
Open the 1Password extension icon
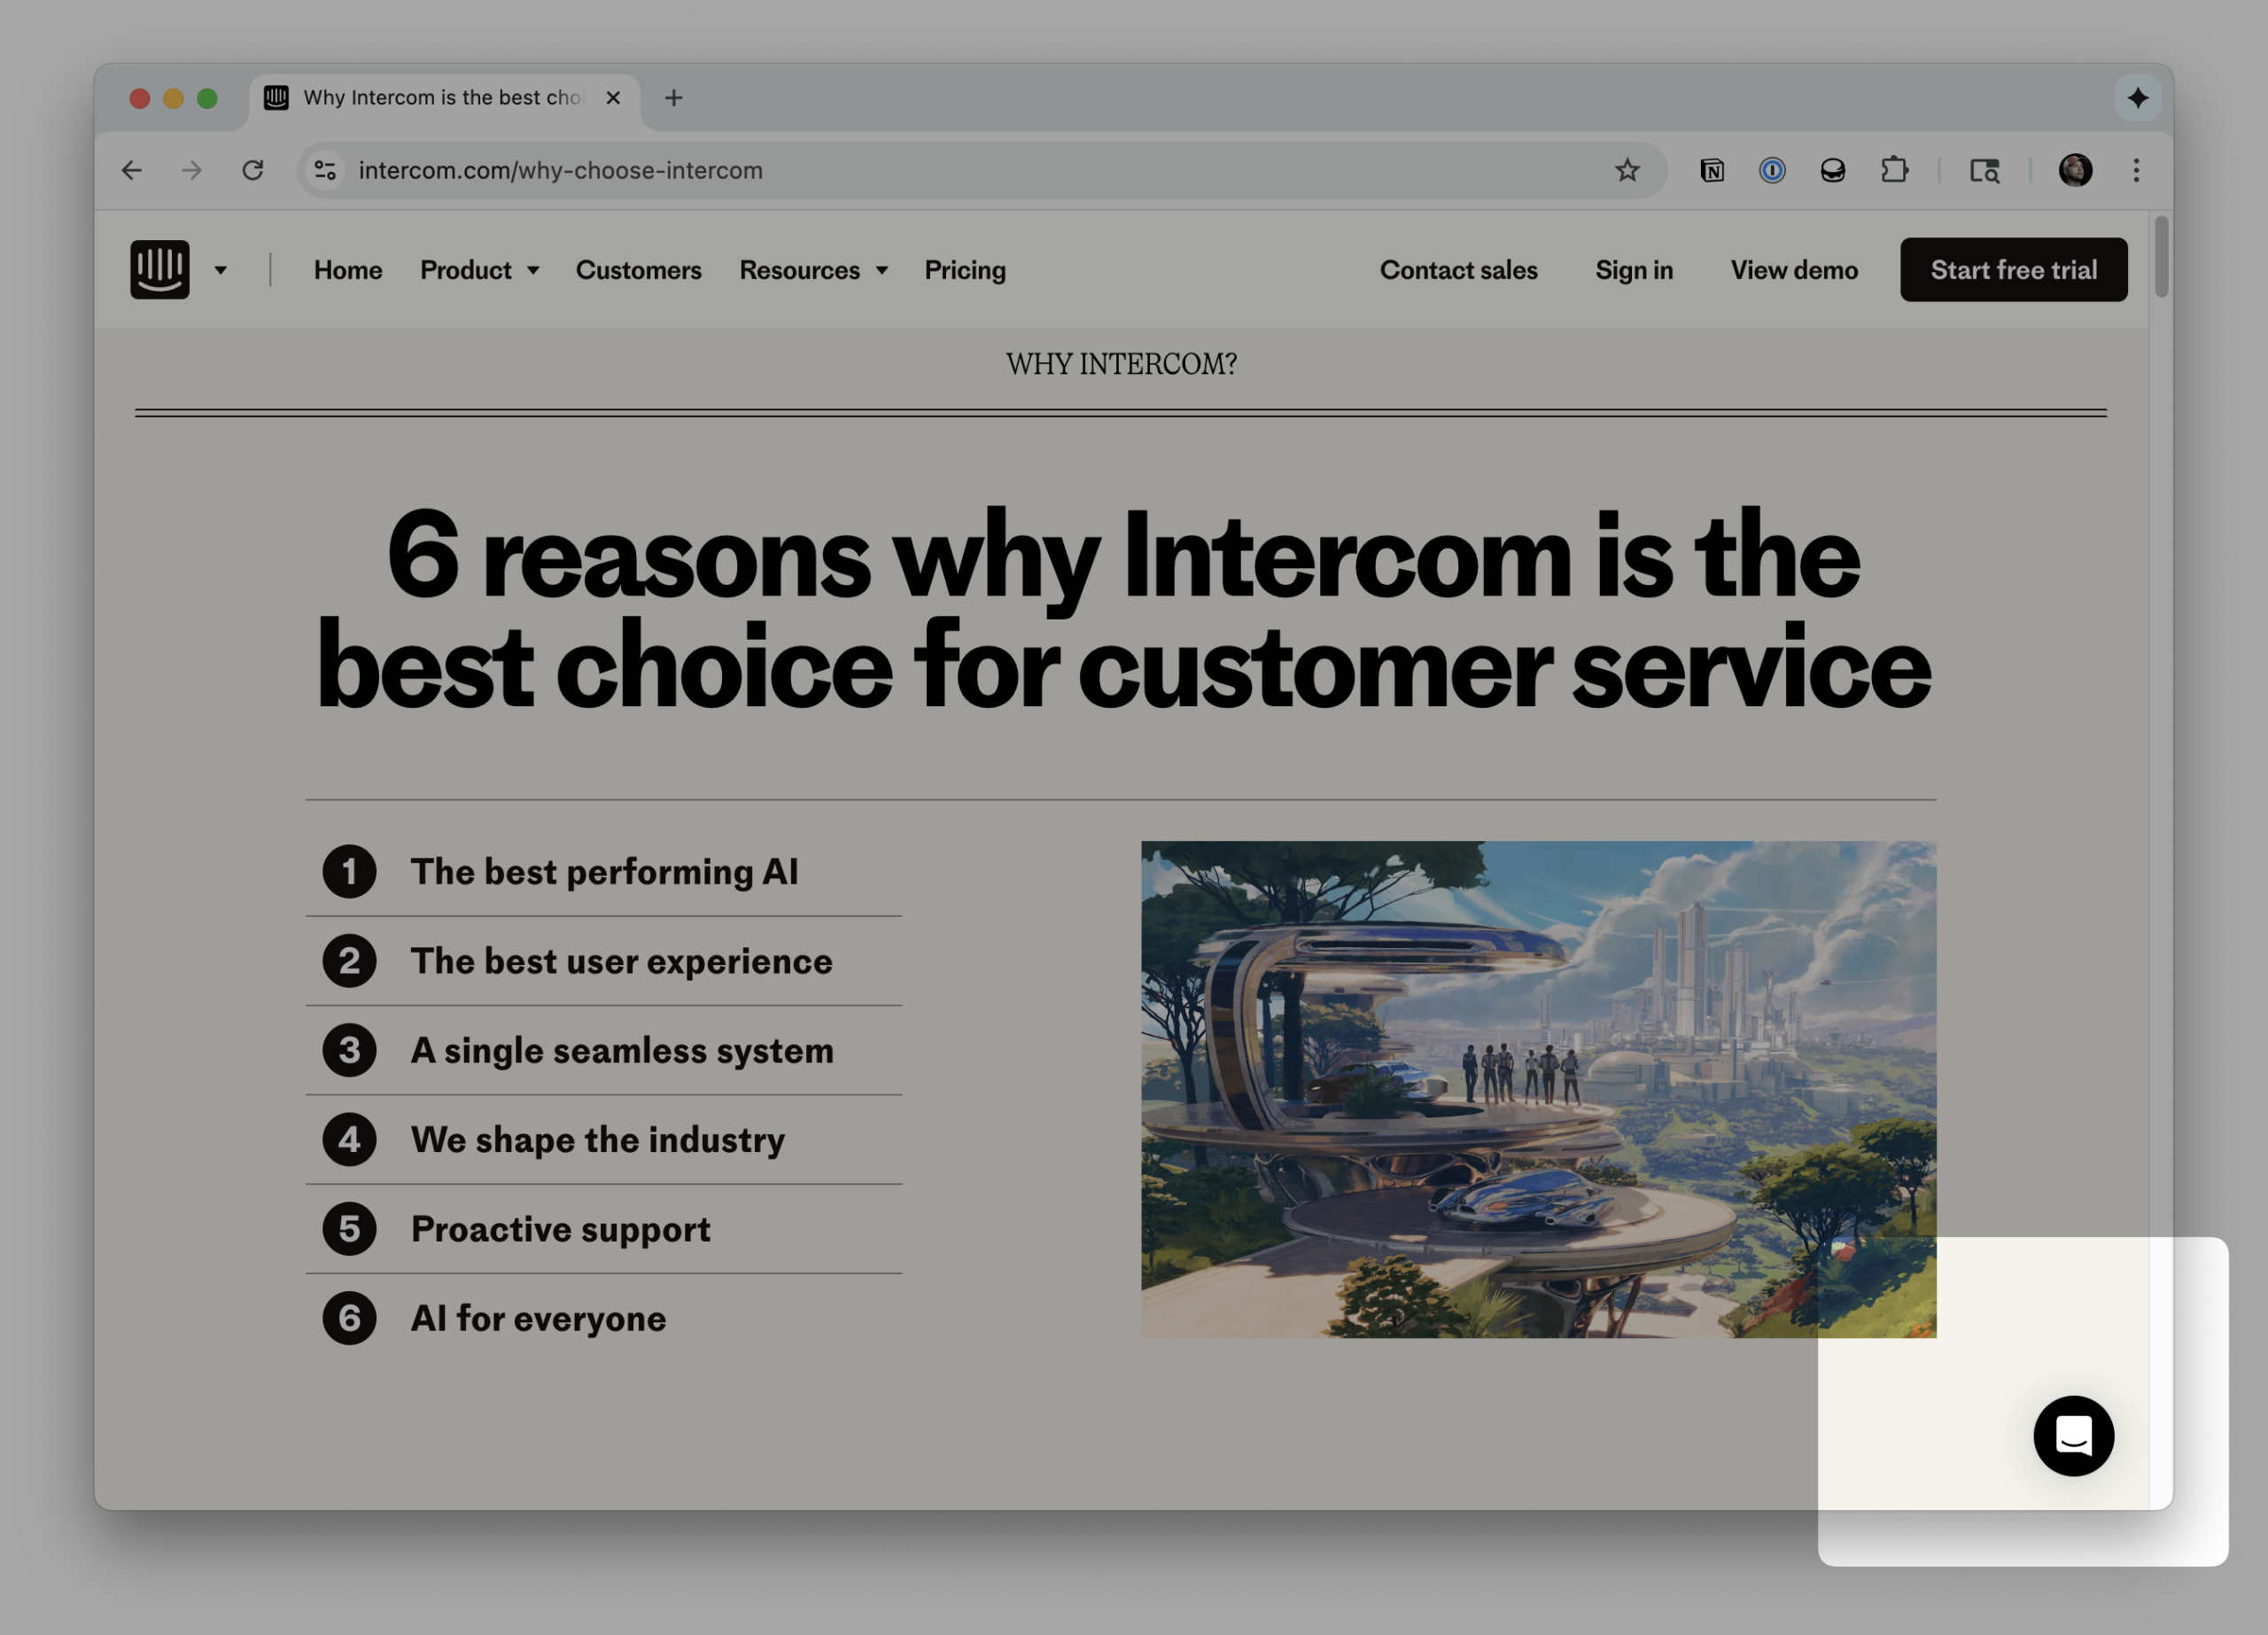point(1772,170)
